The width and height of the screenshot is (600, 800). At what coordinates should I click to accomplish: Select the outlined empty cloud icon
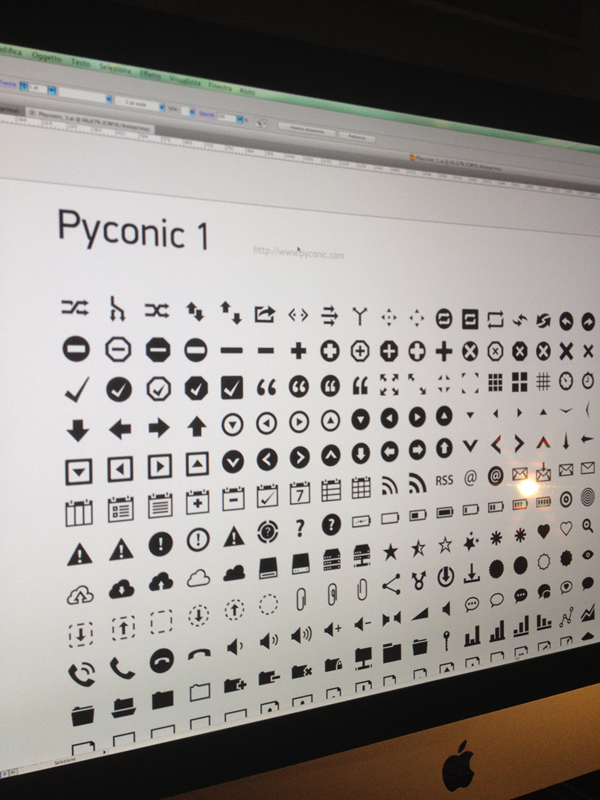tap(198, 578)
